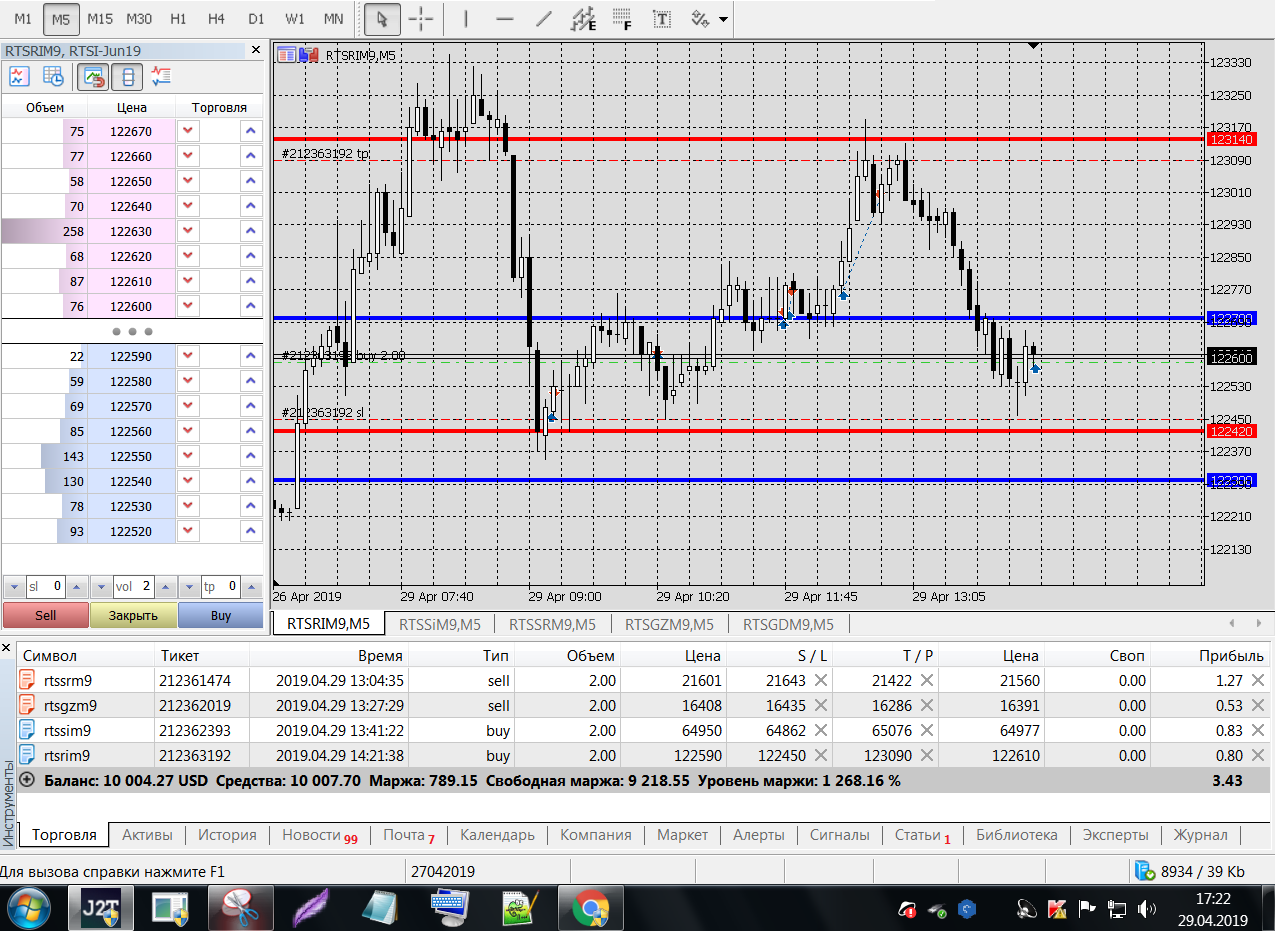Open Time and Sales in the depth panel
The width and height of the screenshot is (1275, 931).
click(54, 76)
